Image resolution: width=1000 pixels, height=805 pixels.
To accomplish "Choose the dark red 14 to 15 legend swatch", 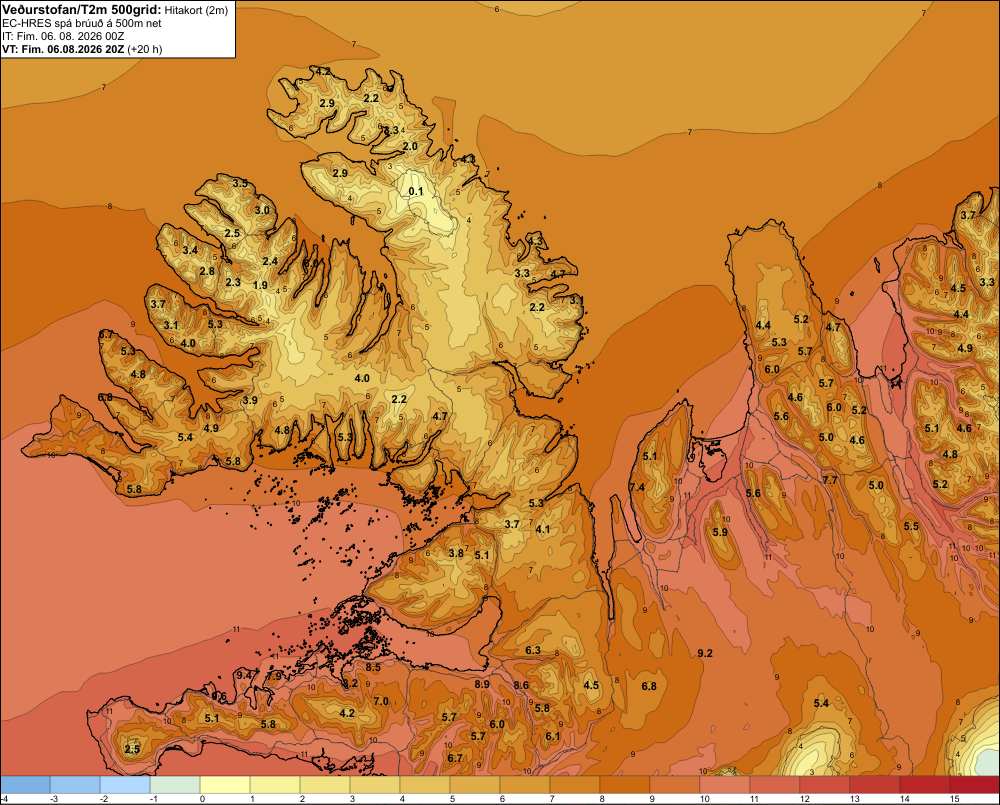I will pos(925,785).
